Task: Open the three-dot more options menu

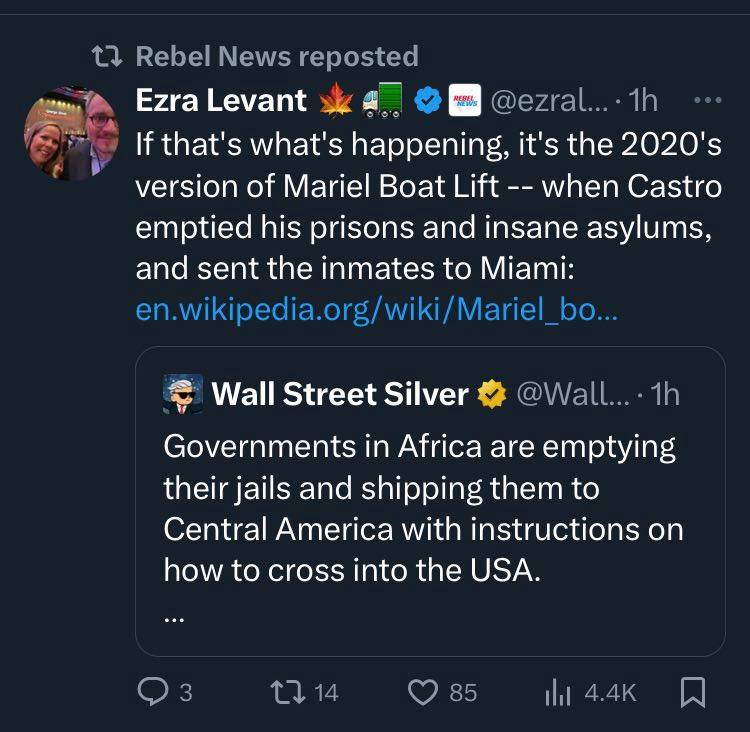Action: (x=707, y=100)
